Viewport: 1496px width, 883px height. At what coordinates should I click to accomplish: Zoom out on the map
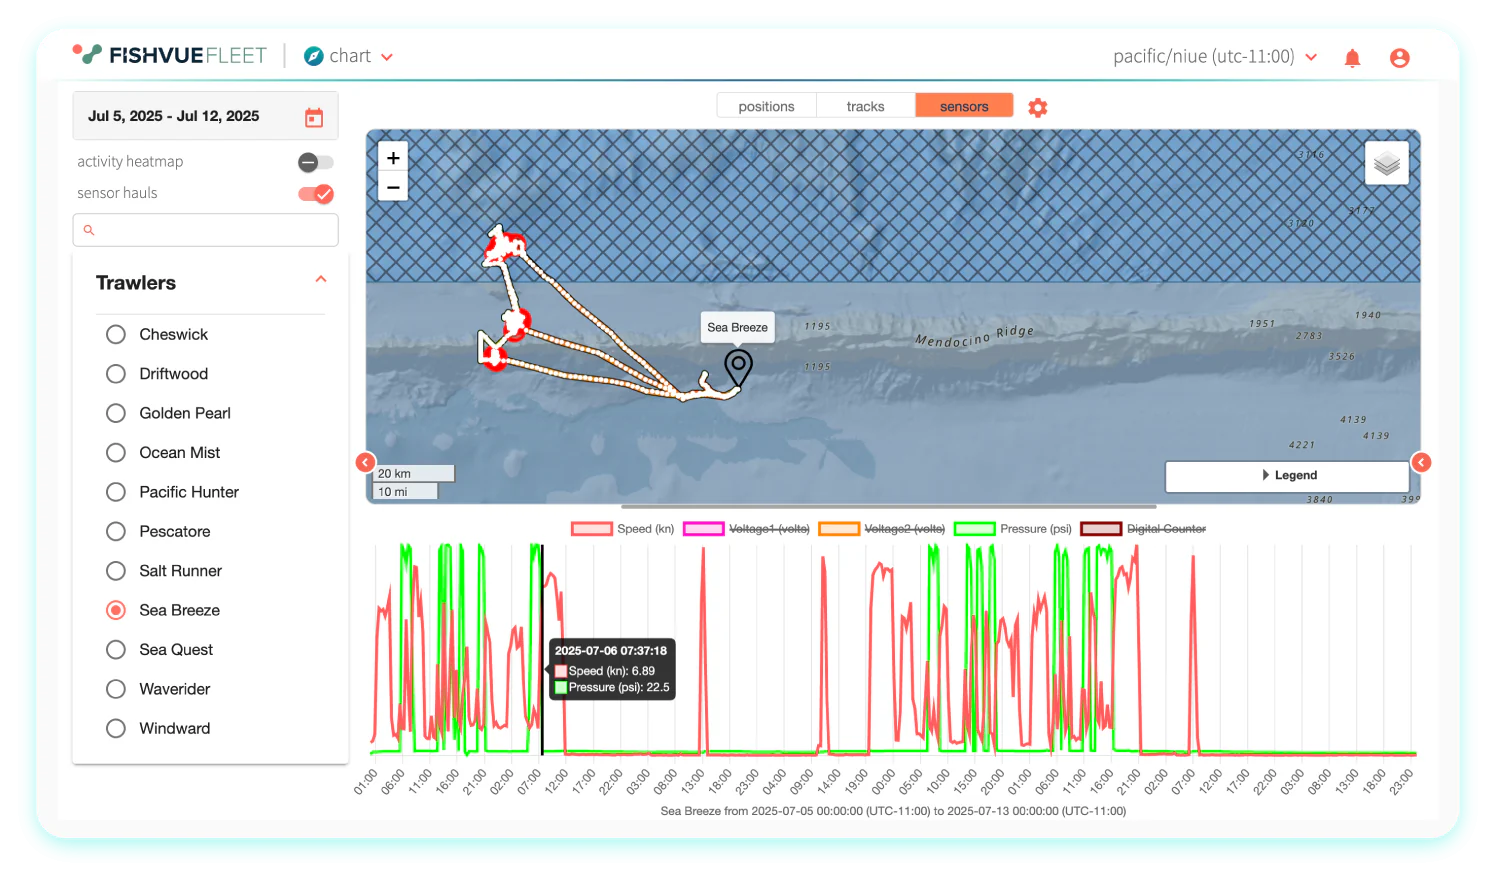coord(393,187)
